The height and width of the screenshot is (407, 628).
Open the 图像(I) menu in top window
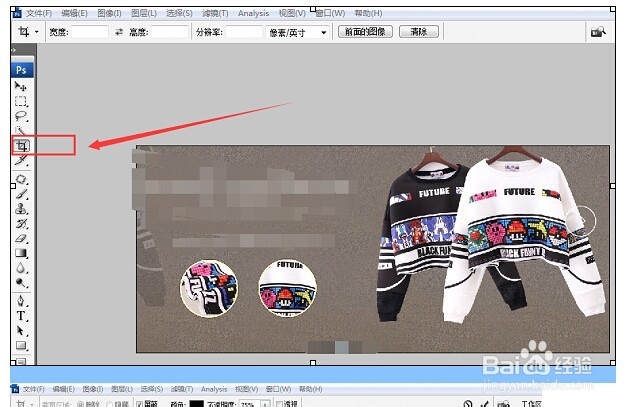[109, 13]
